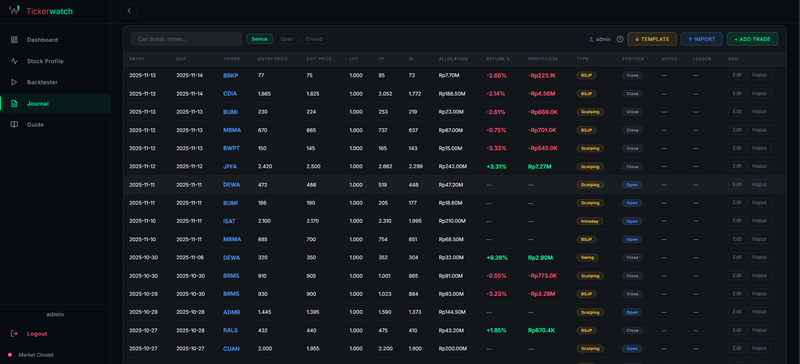Click Edit on the CDIA trade row

(x=737, y=93)
